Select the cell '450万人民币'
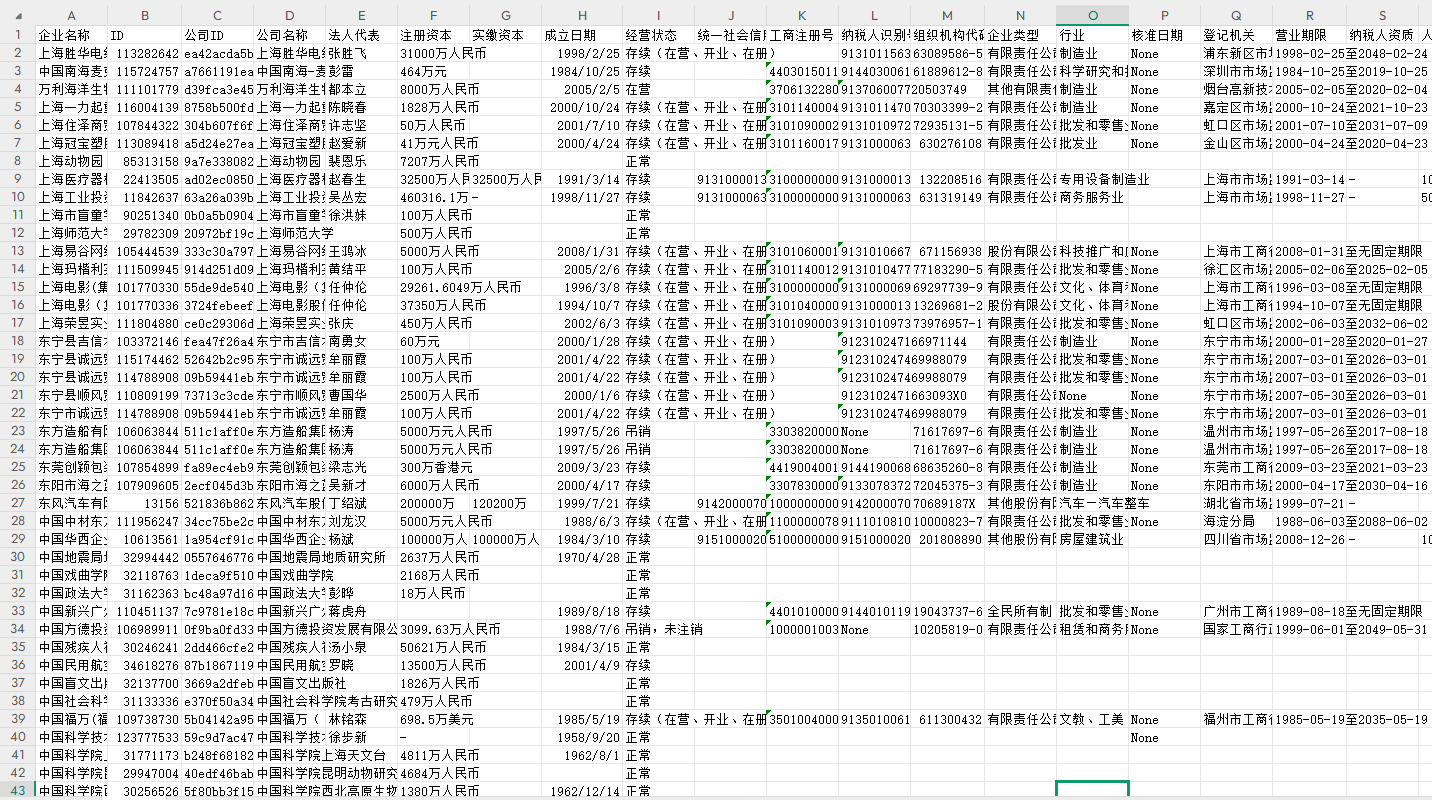The image size is (1432, 800). (433, 323)
